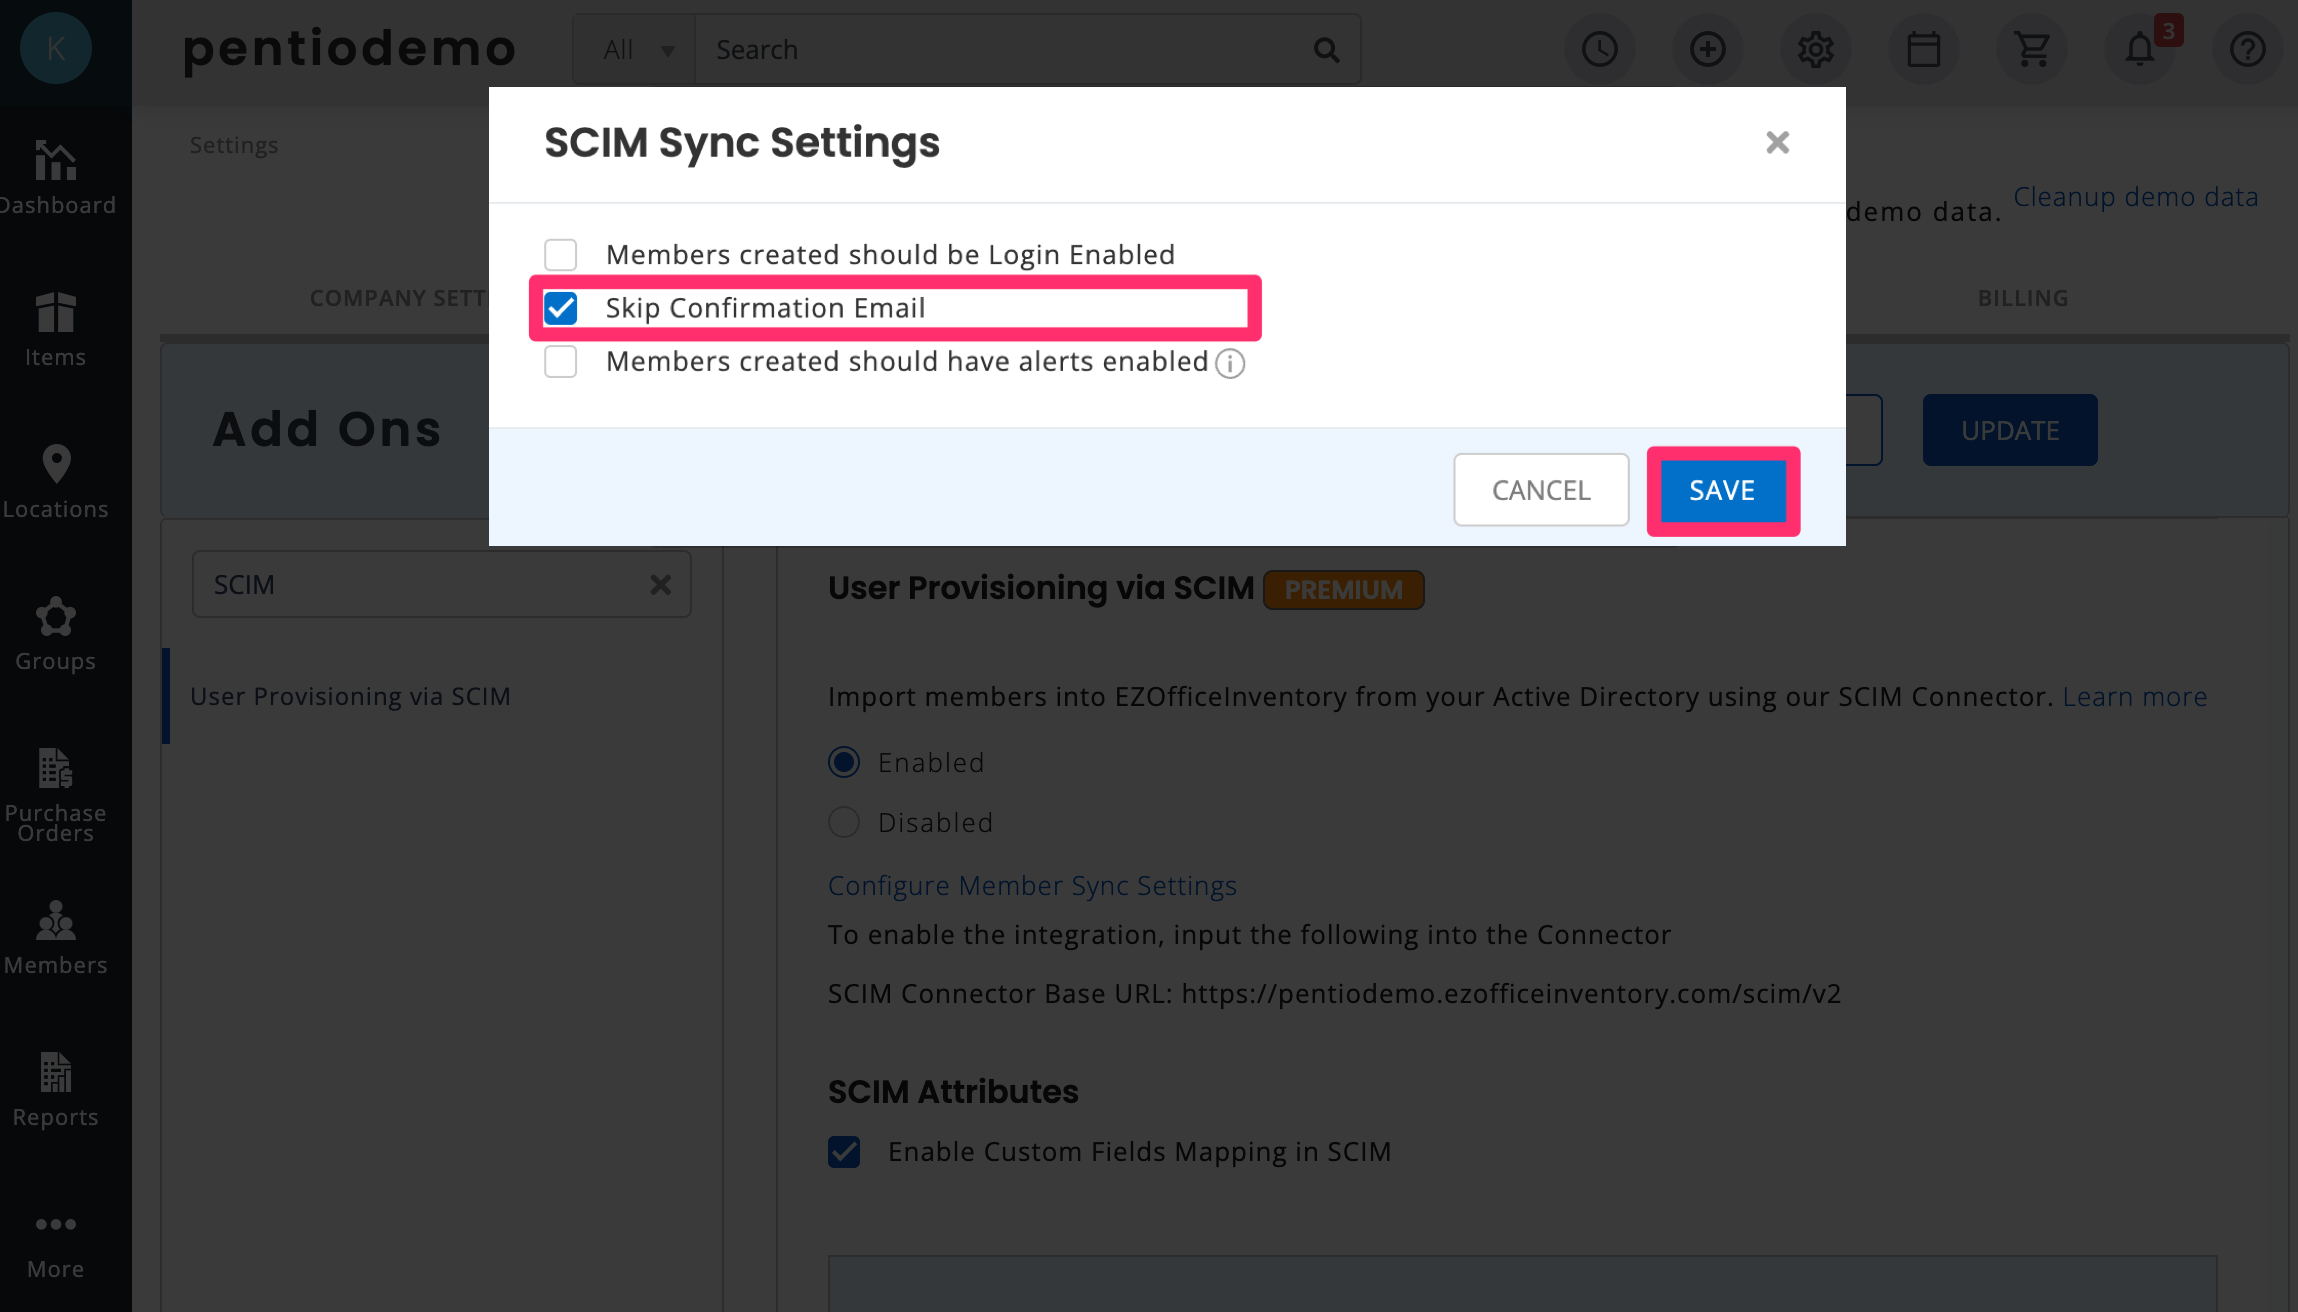Click the notifications bell icon
This screenshot has height=1312, width=2298.
tap(2140, 49)
